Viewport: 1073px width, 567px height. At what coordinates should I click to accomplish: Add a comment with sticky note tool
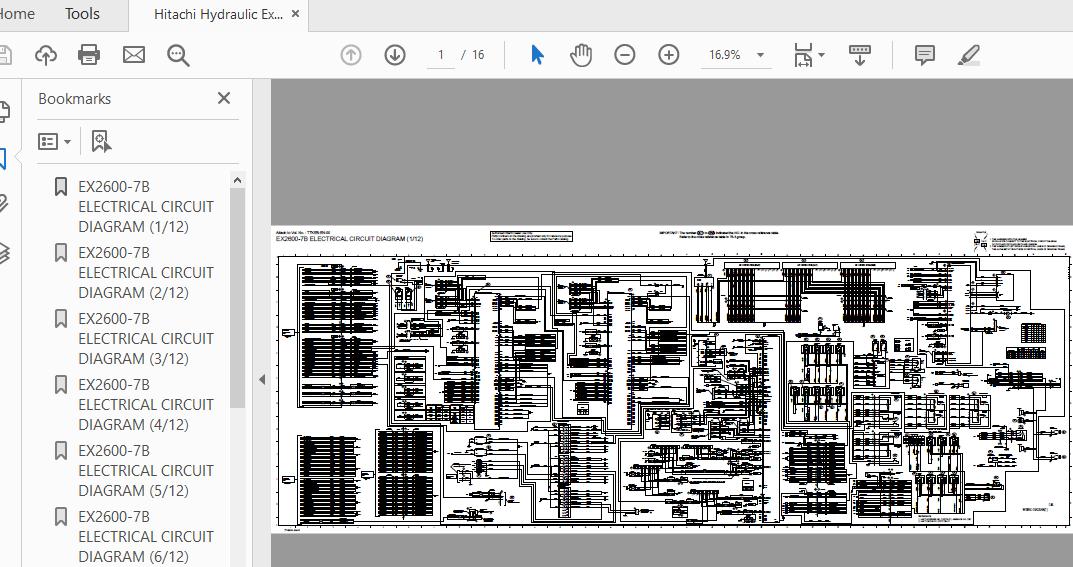[925, 55]
